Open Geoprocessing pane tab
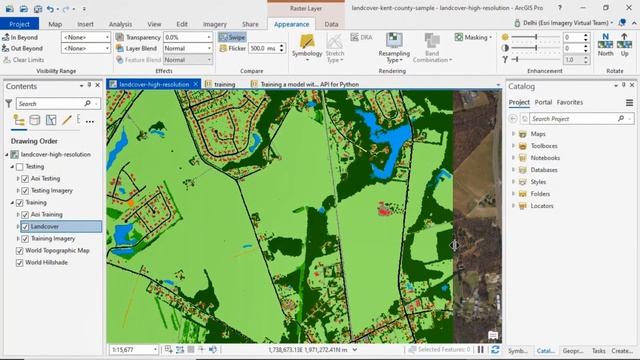Image resolution: width=640 pixels, height=360 pixels. click(x=573, y=351)
